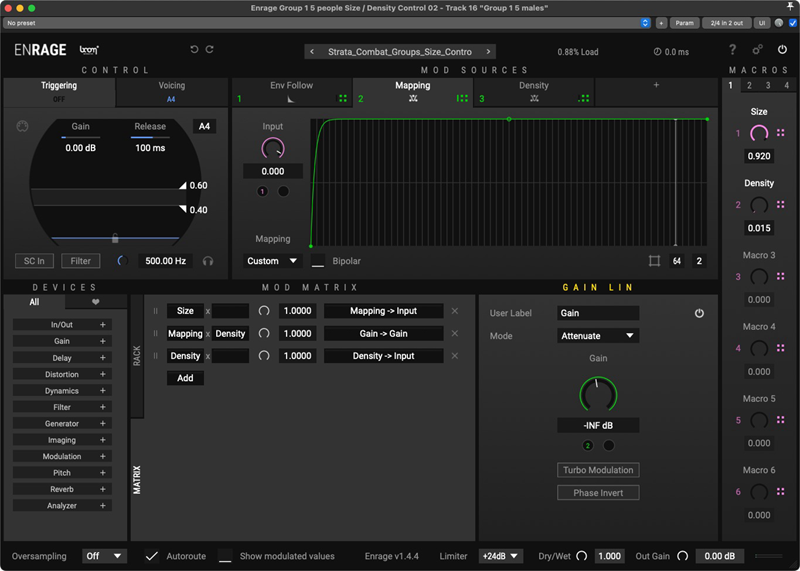
Task: Click the add mod source plus icon
Action: point(656,86)
